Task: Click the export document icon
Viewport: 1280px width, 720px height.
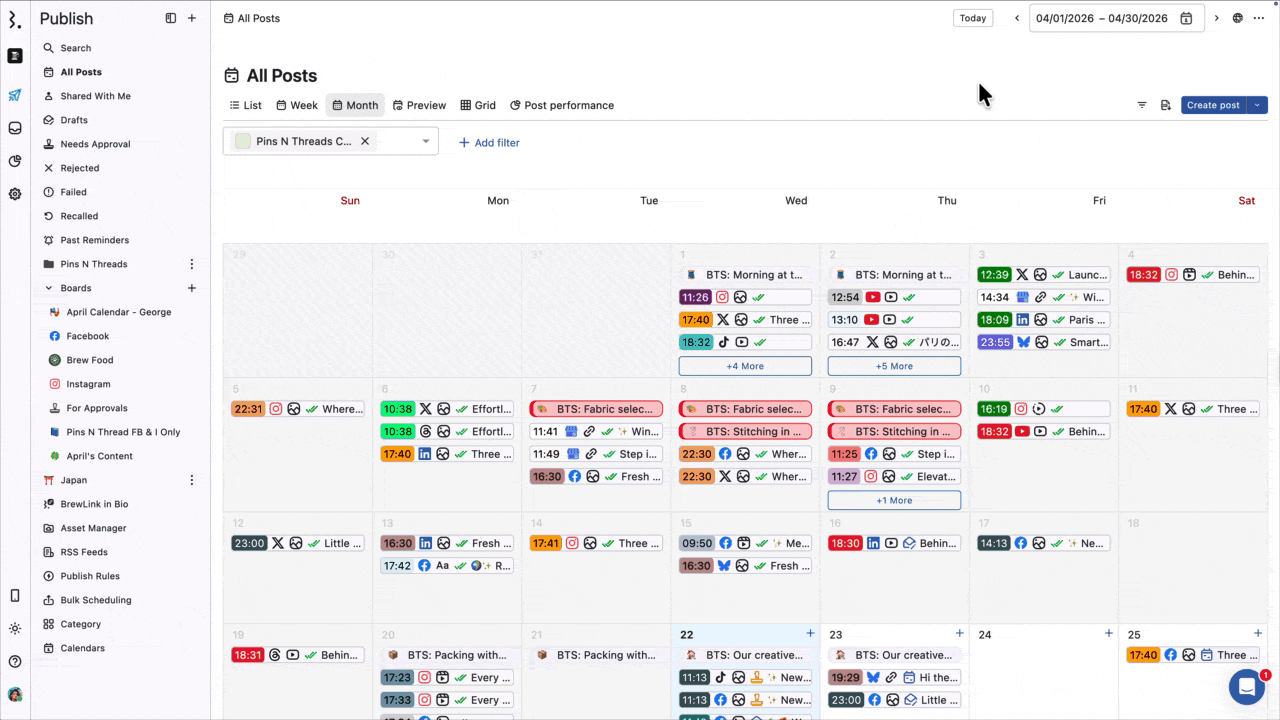Action: point(1165,105)
